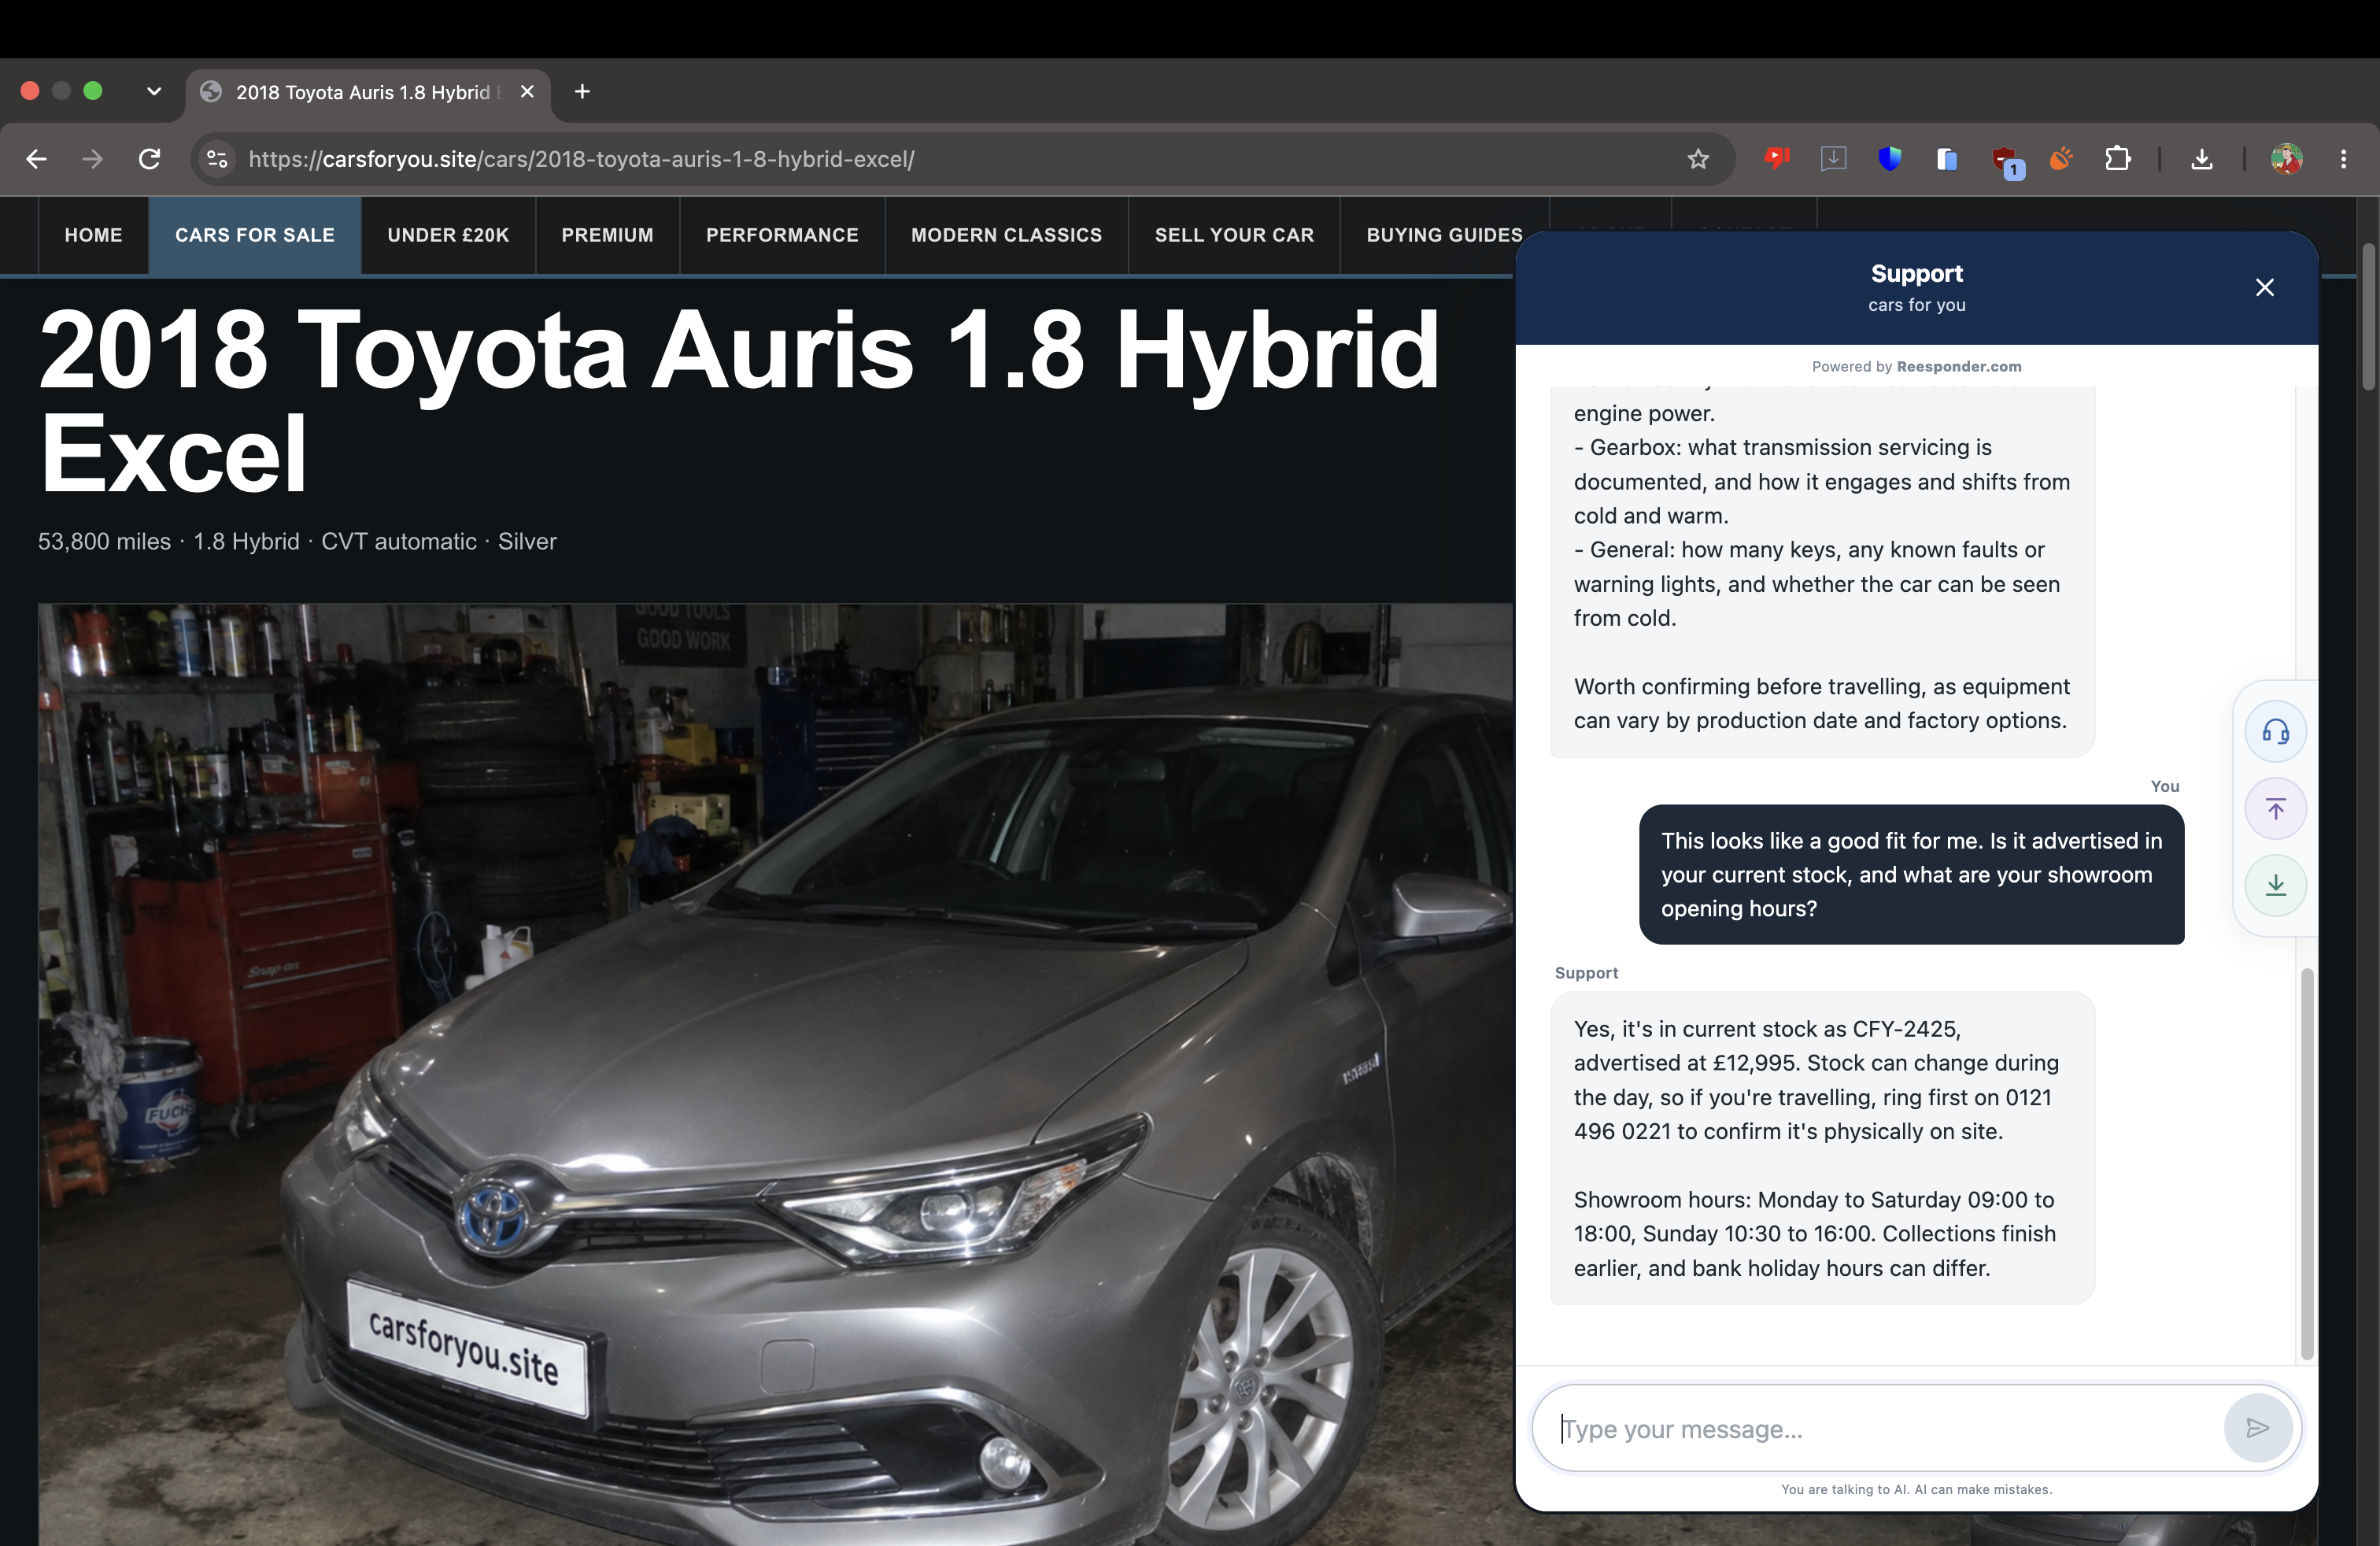Click the address bar URL

581,159
